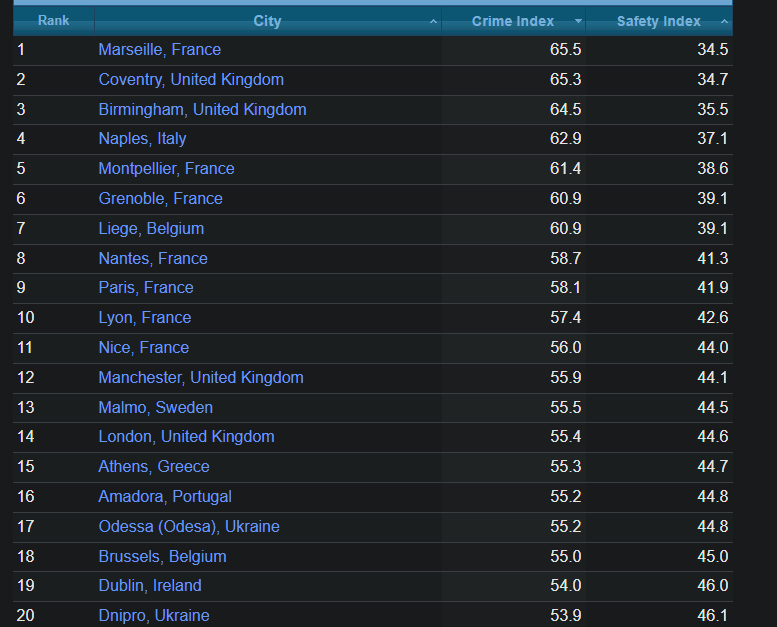This screenshot has height=627, width=777.
Task: Select Naples crime index value 62.9
Action: click(565, 138)
